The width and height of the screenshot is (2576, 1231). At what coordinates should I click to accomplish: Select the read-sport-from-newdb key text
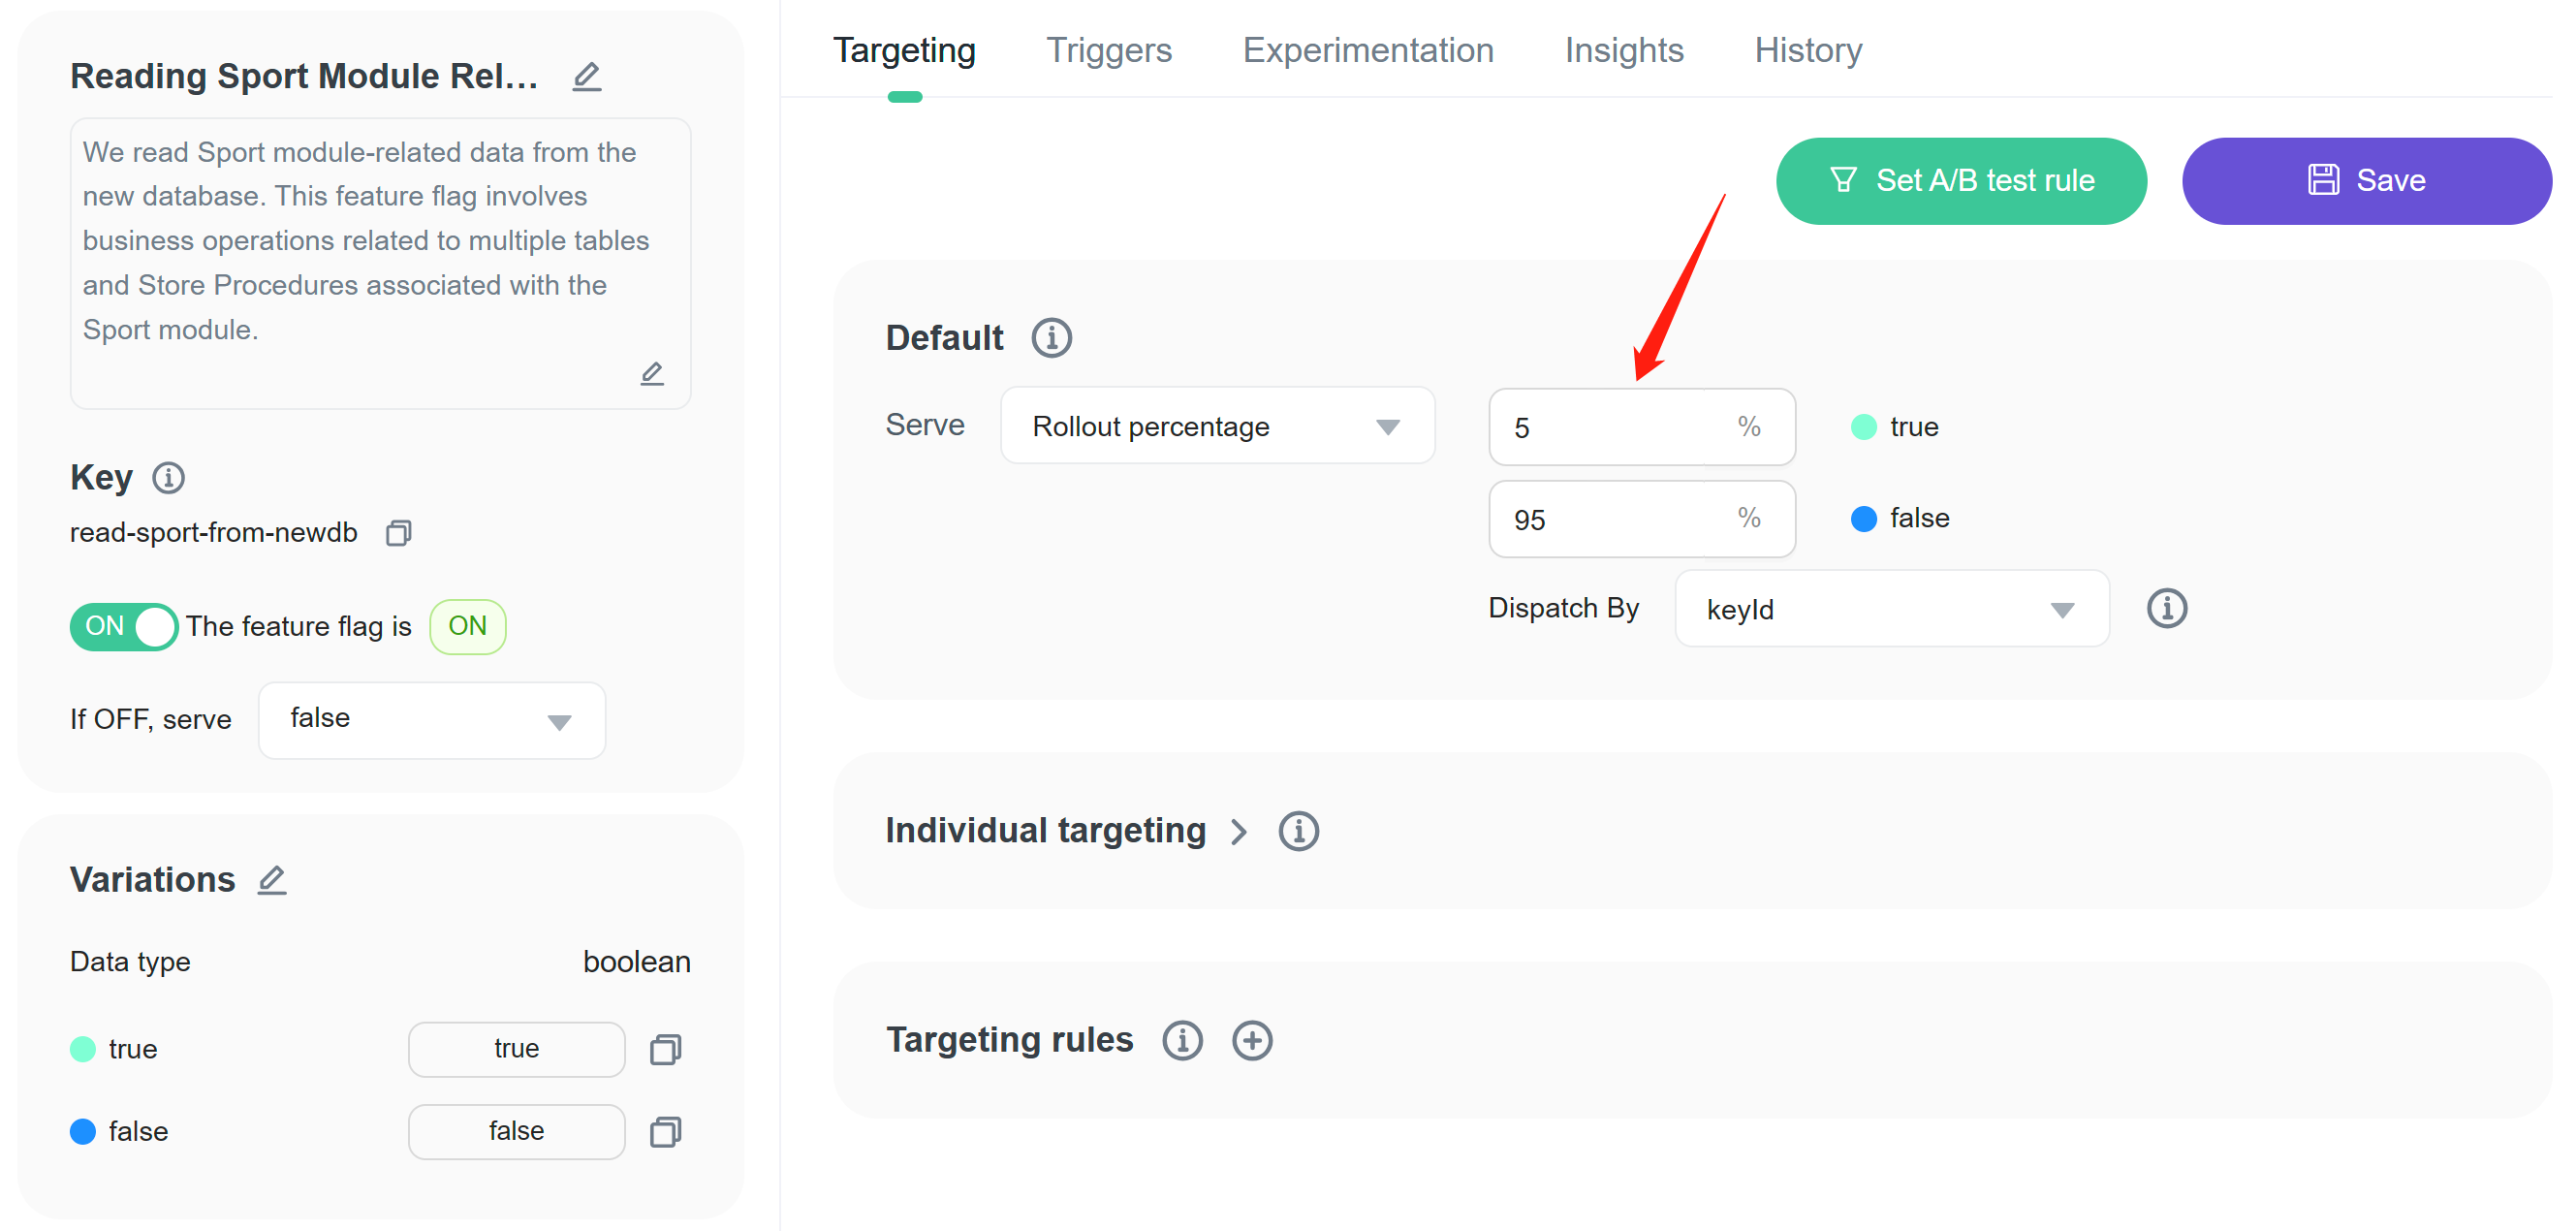(214, 532)
